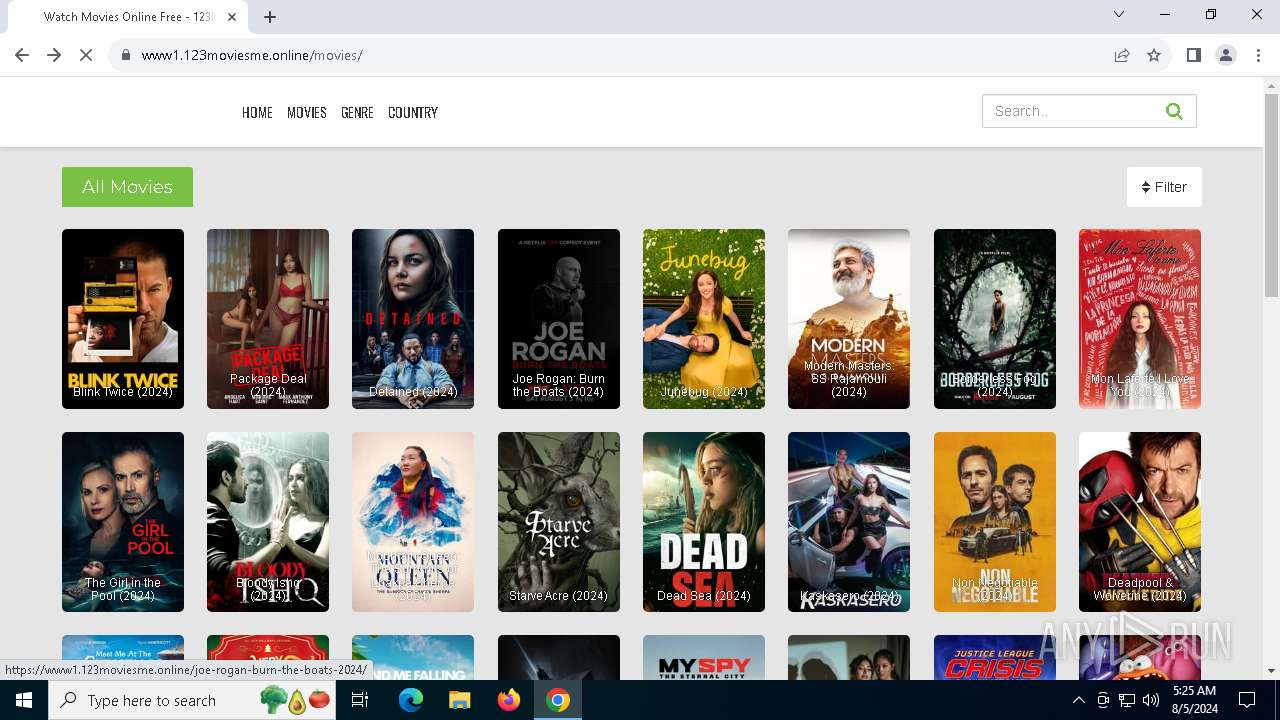Screen dimensions: 1280x720
Task: Open network status in system tray
Action: [1127, 700]
